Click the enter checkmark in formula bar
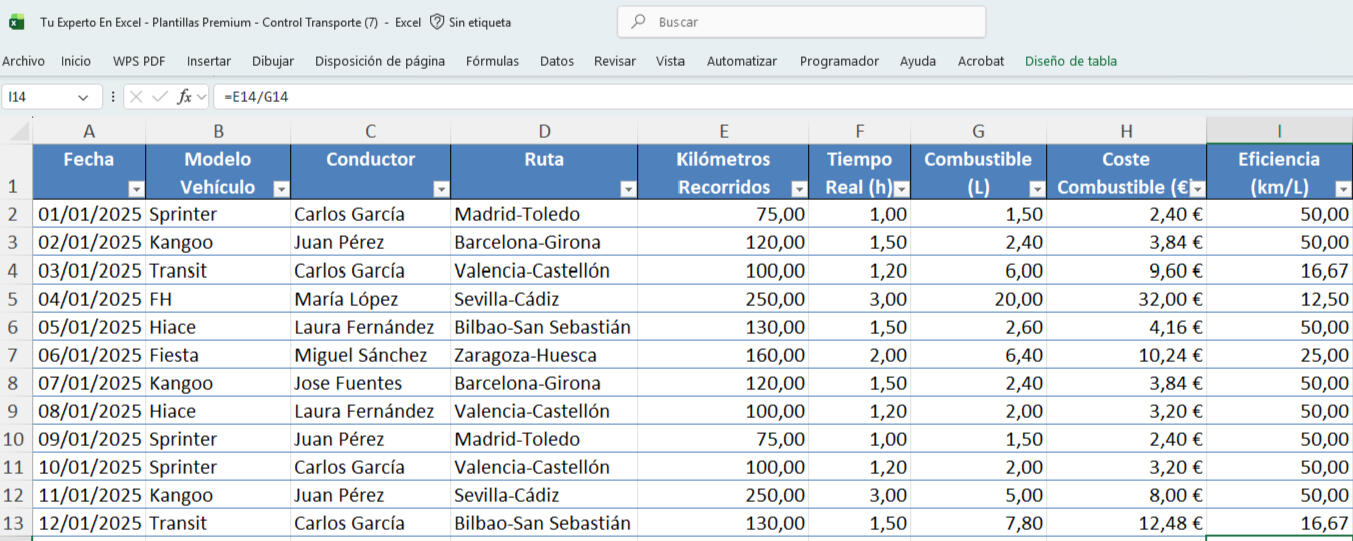 click(159, 97)
